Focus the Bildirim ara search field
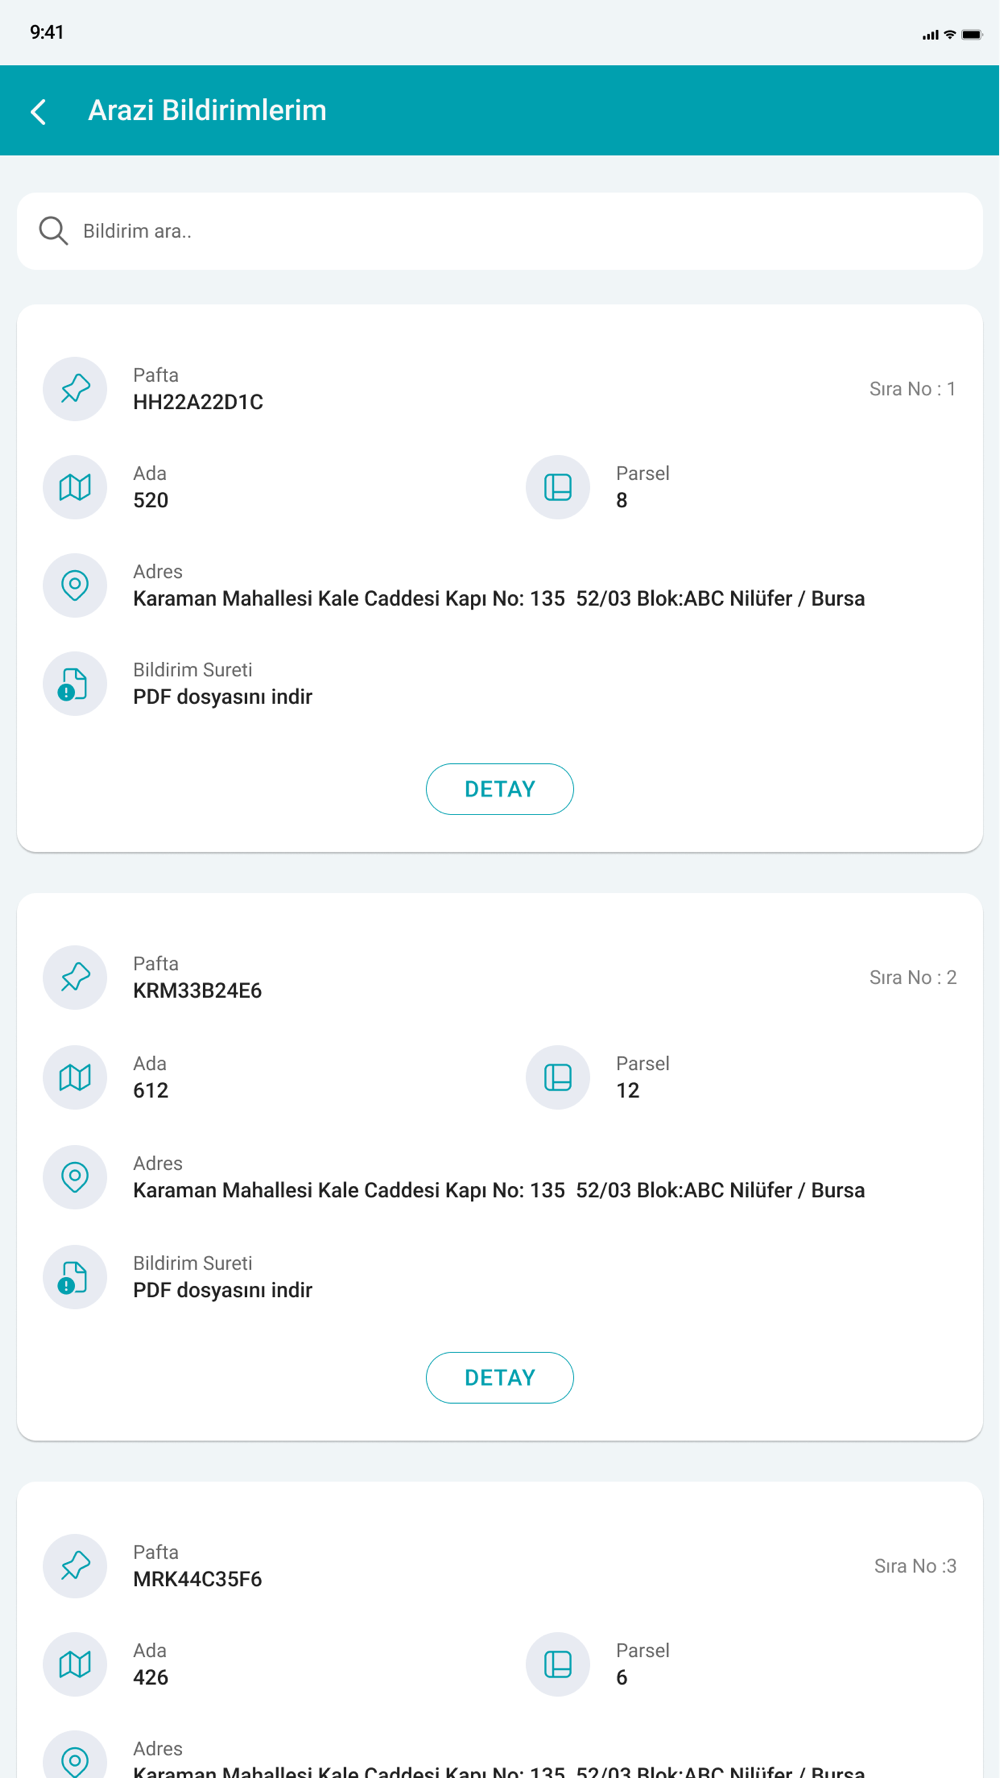Screen dimensions: 1000x1778 click(500, 231)
